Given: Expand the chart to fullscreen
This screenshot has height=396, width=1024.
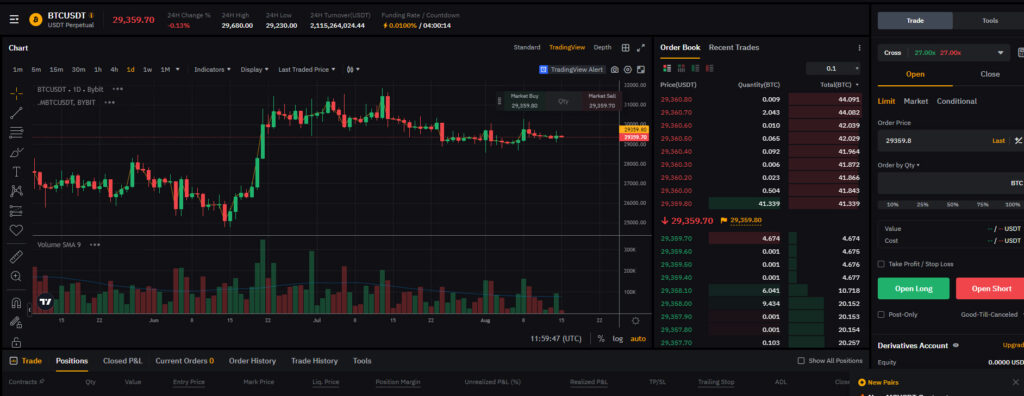Looking at the screenshot, I should [x=641, y=48].
